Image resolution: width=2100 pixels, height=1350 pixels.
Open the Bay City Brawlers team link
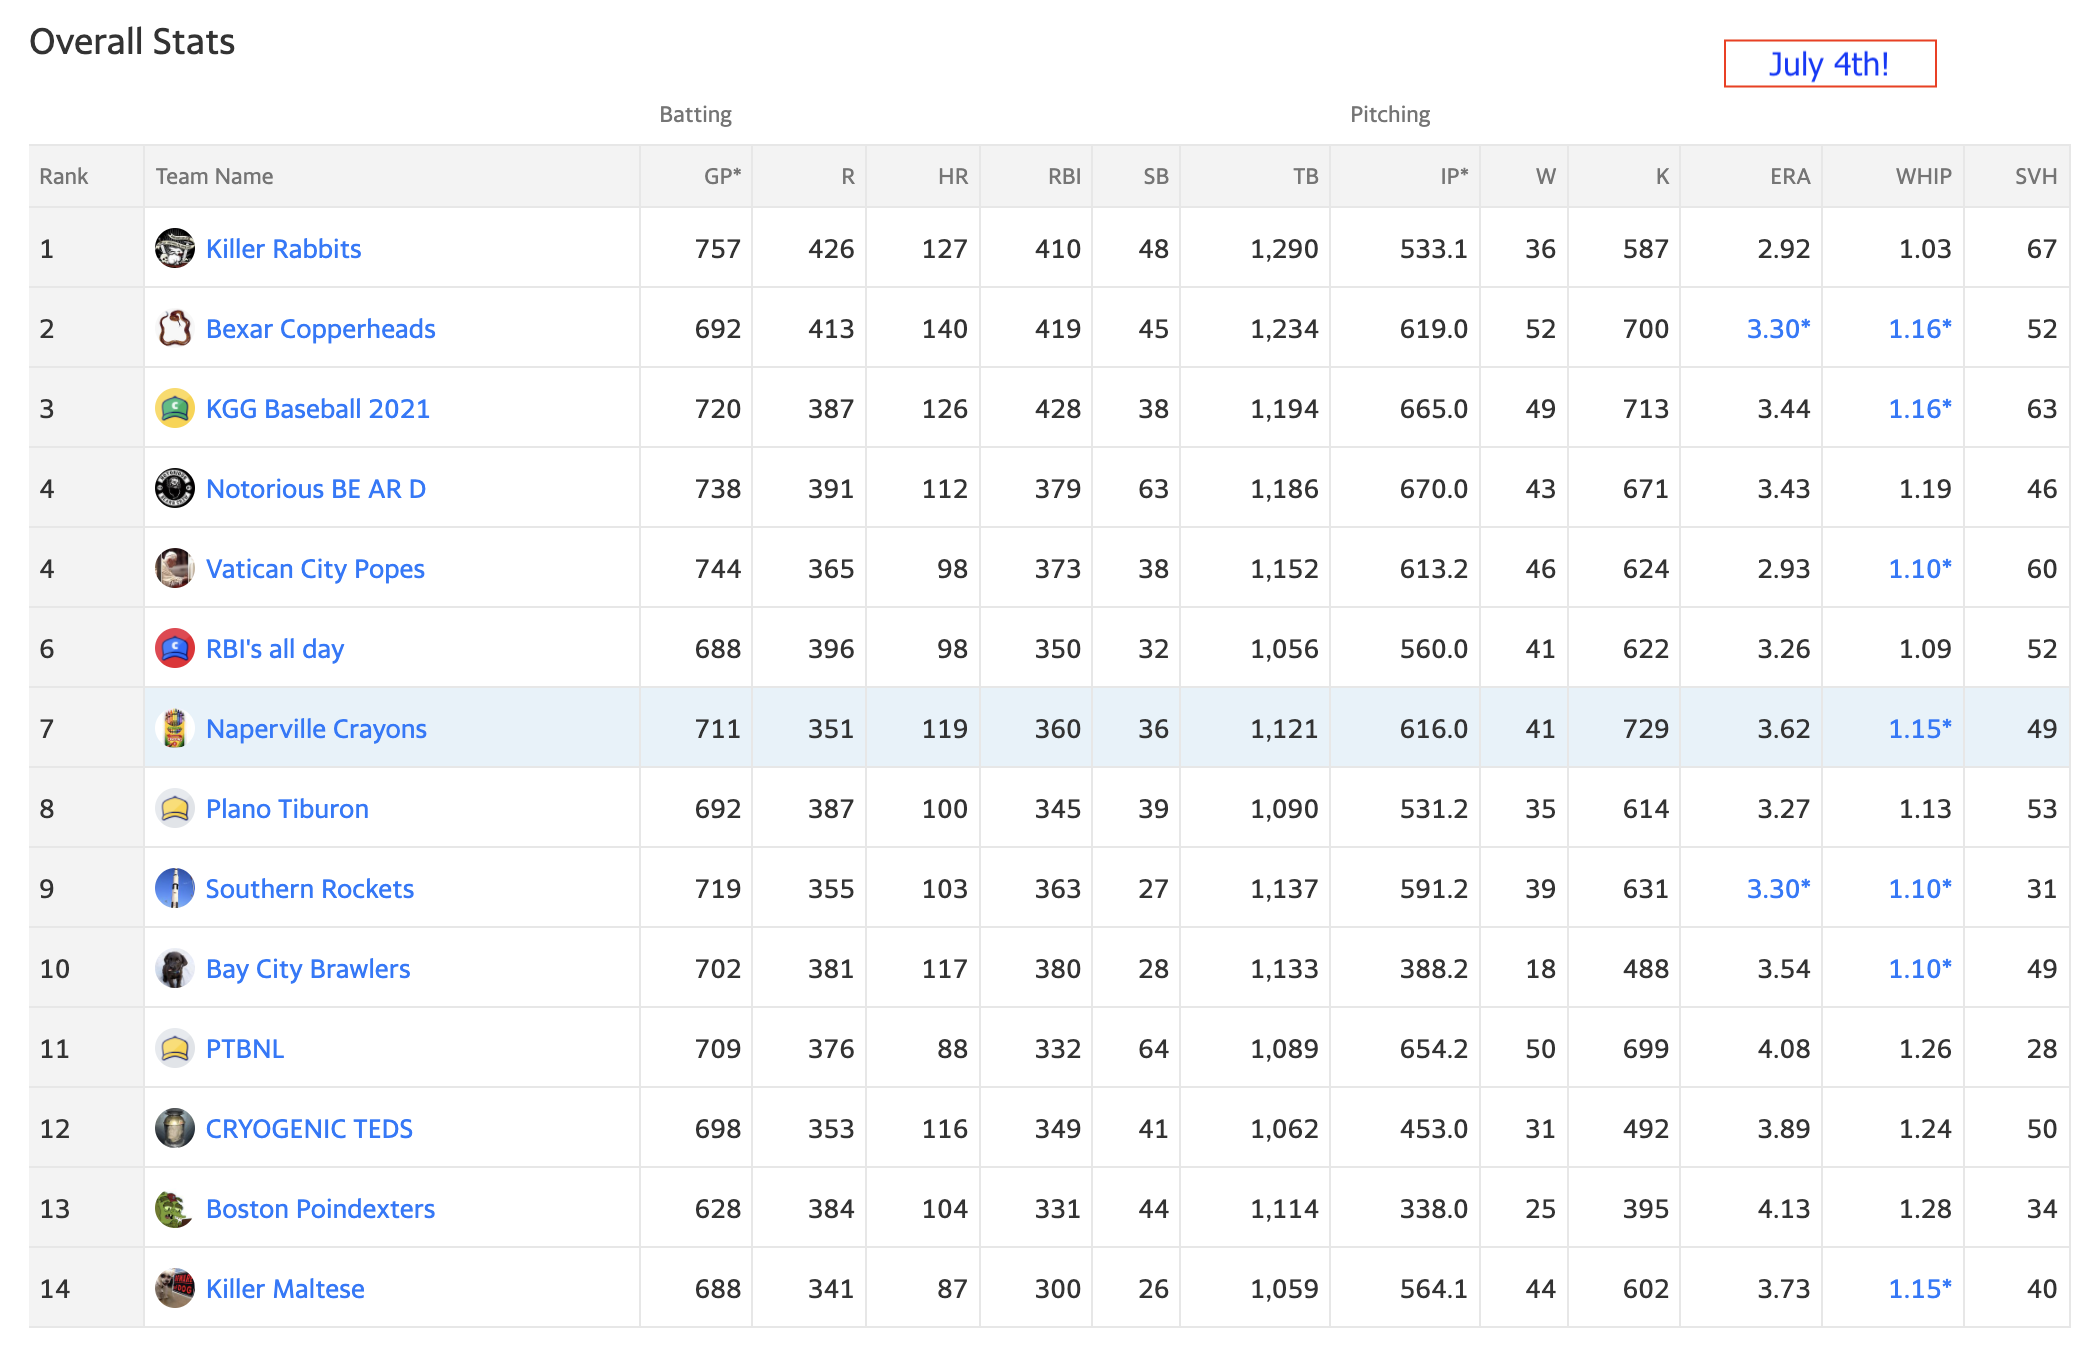(x=308, y=969)
